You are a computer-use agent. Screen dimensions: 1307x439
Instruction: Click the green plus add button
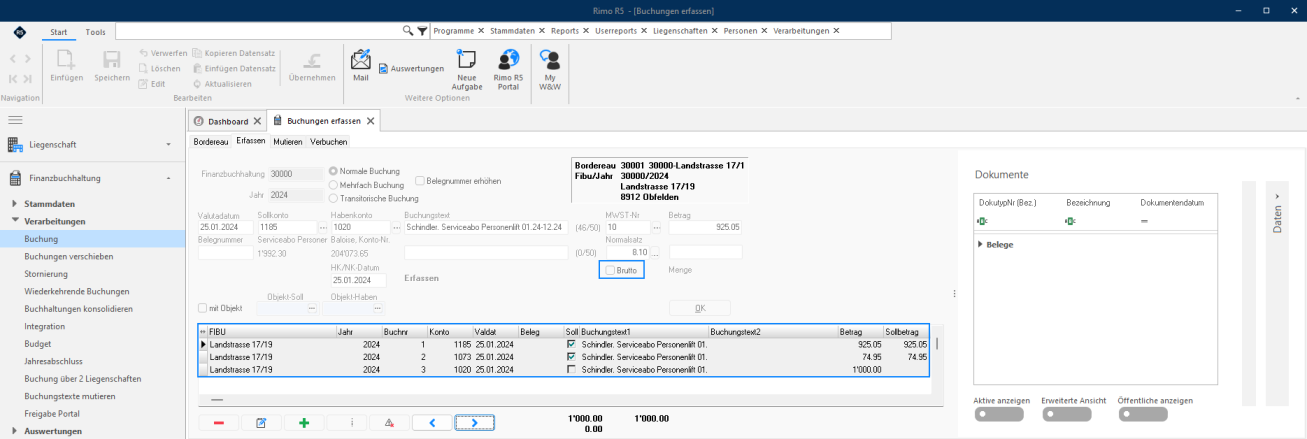point(304,423)
